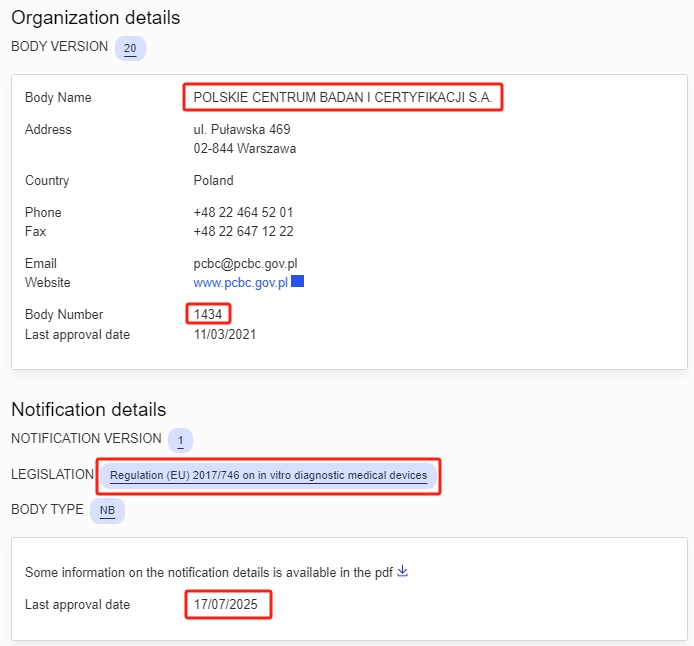Screen dimensions: 694x646
Task: Click the NB body type badge
Action: point(108,511)
